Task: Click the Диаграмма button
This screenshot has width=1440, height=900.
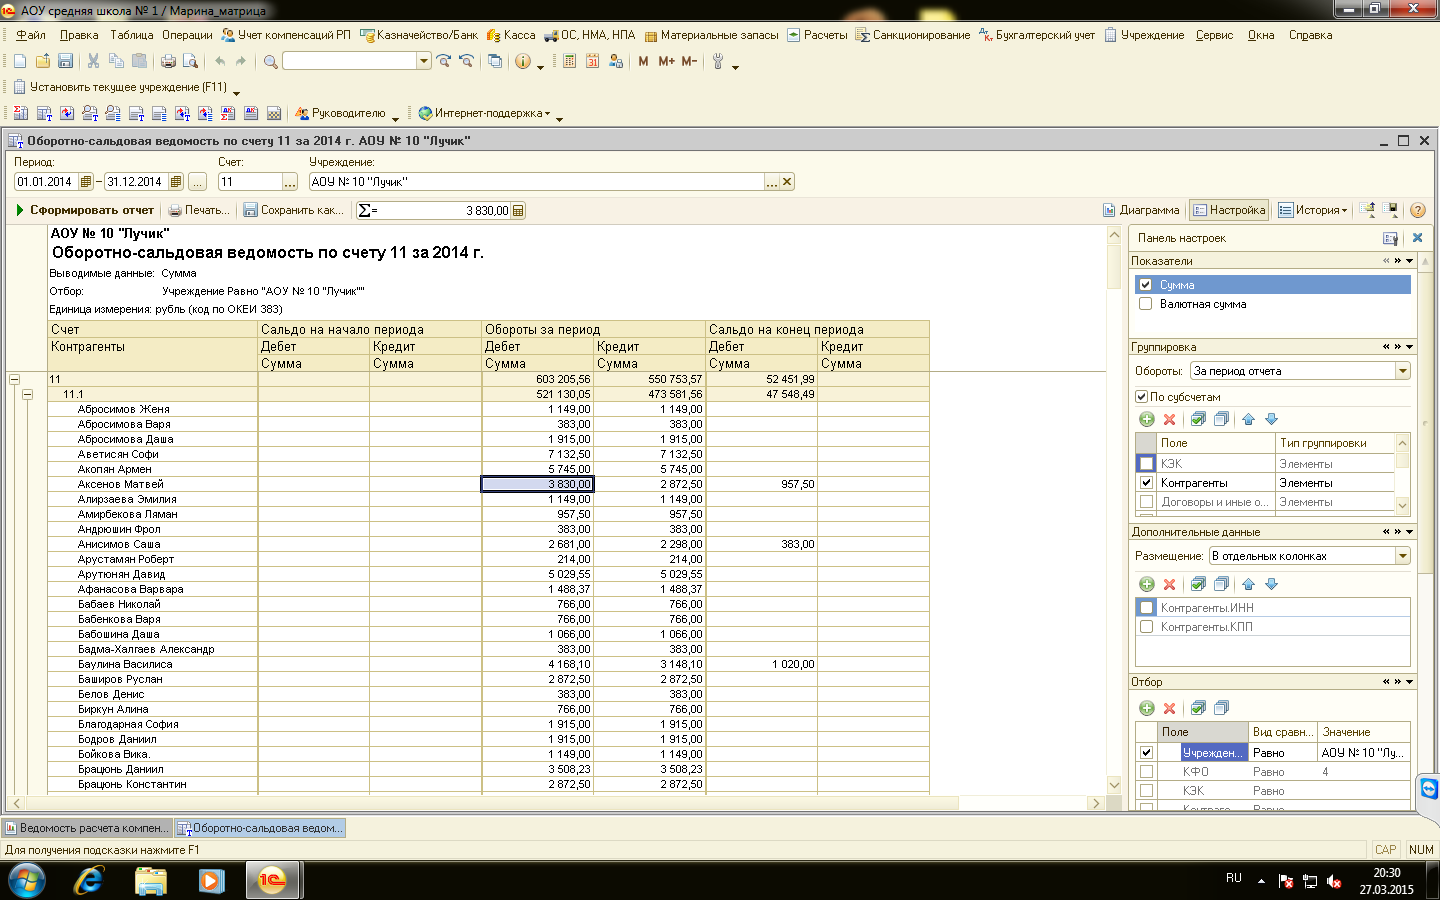Action: coord(1141,210)
